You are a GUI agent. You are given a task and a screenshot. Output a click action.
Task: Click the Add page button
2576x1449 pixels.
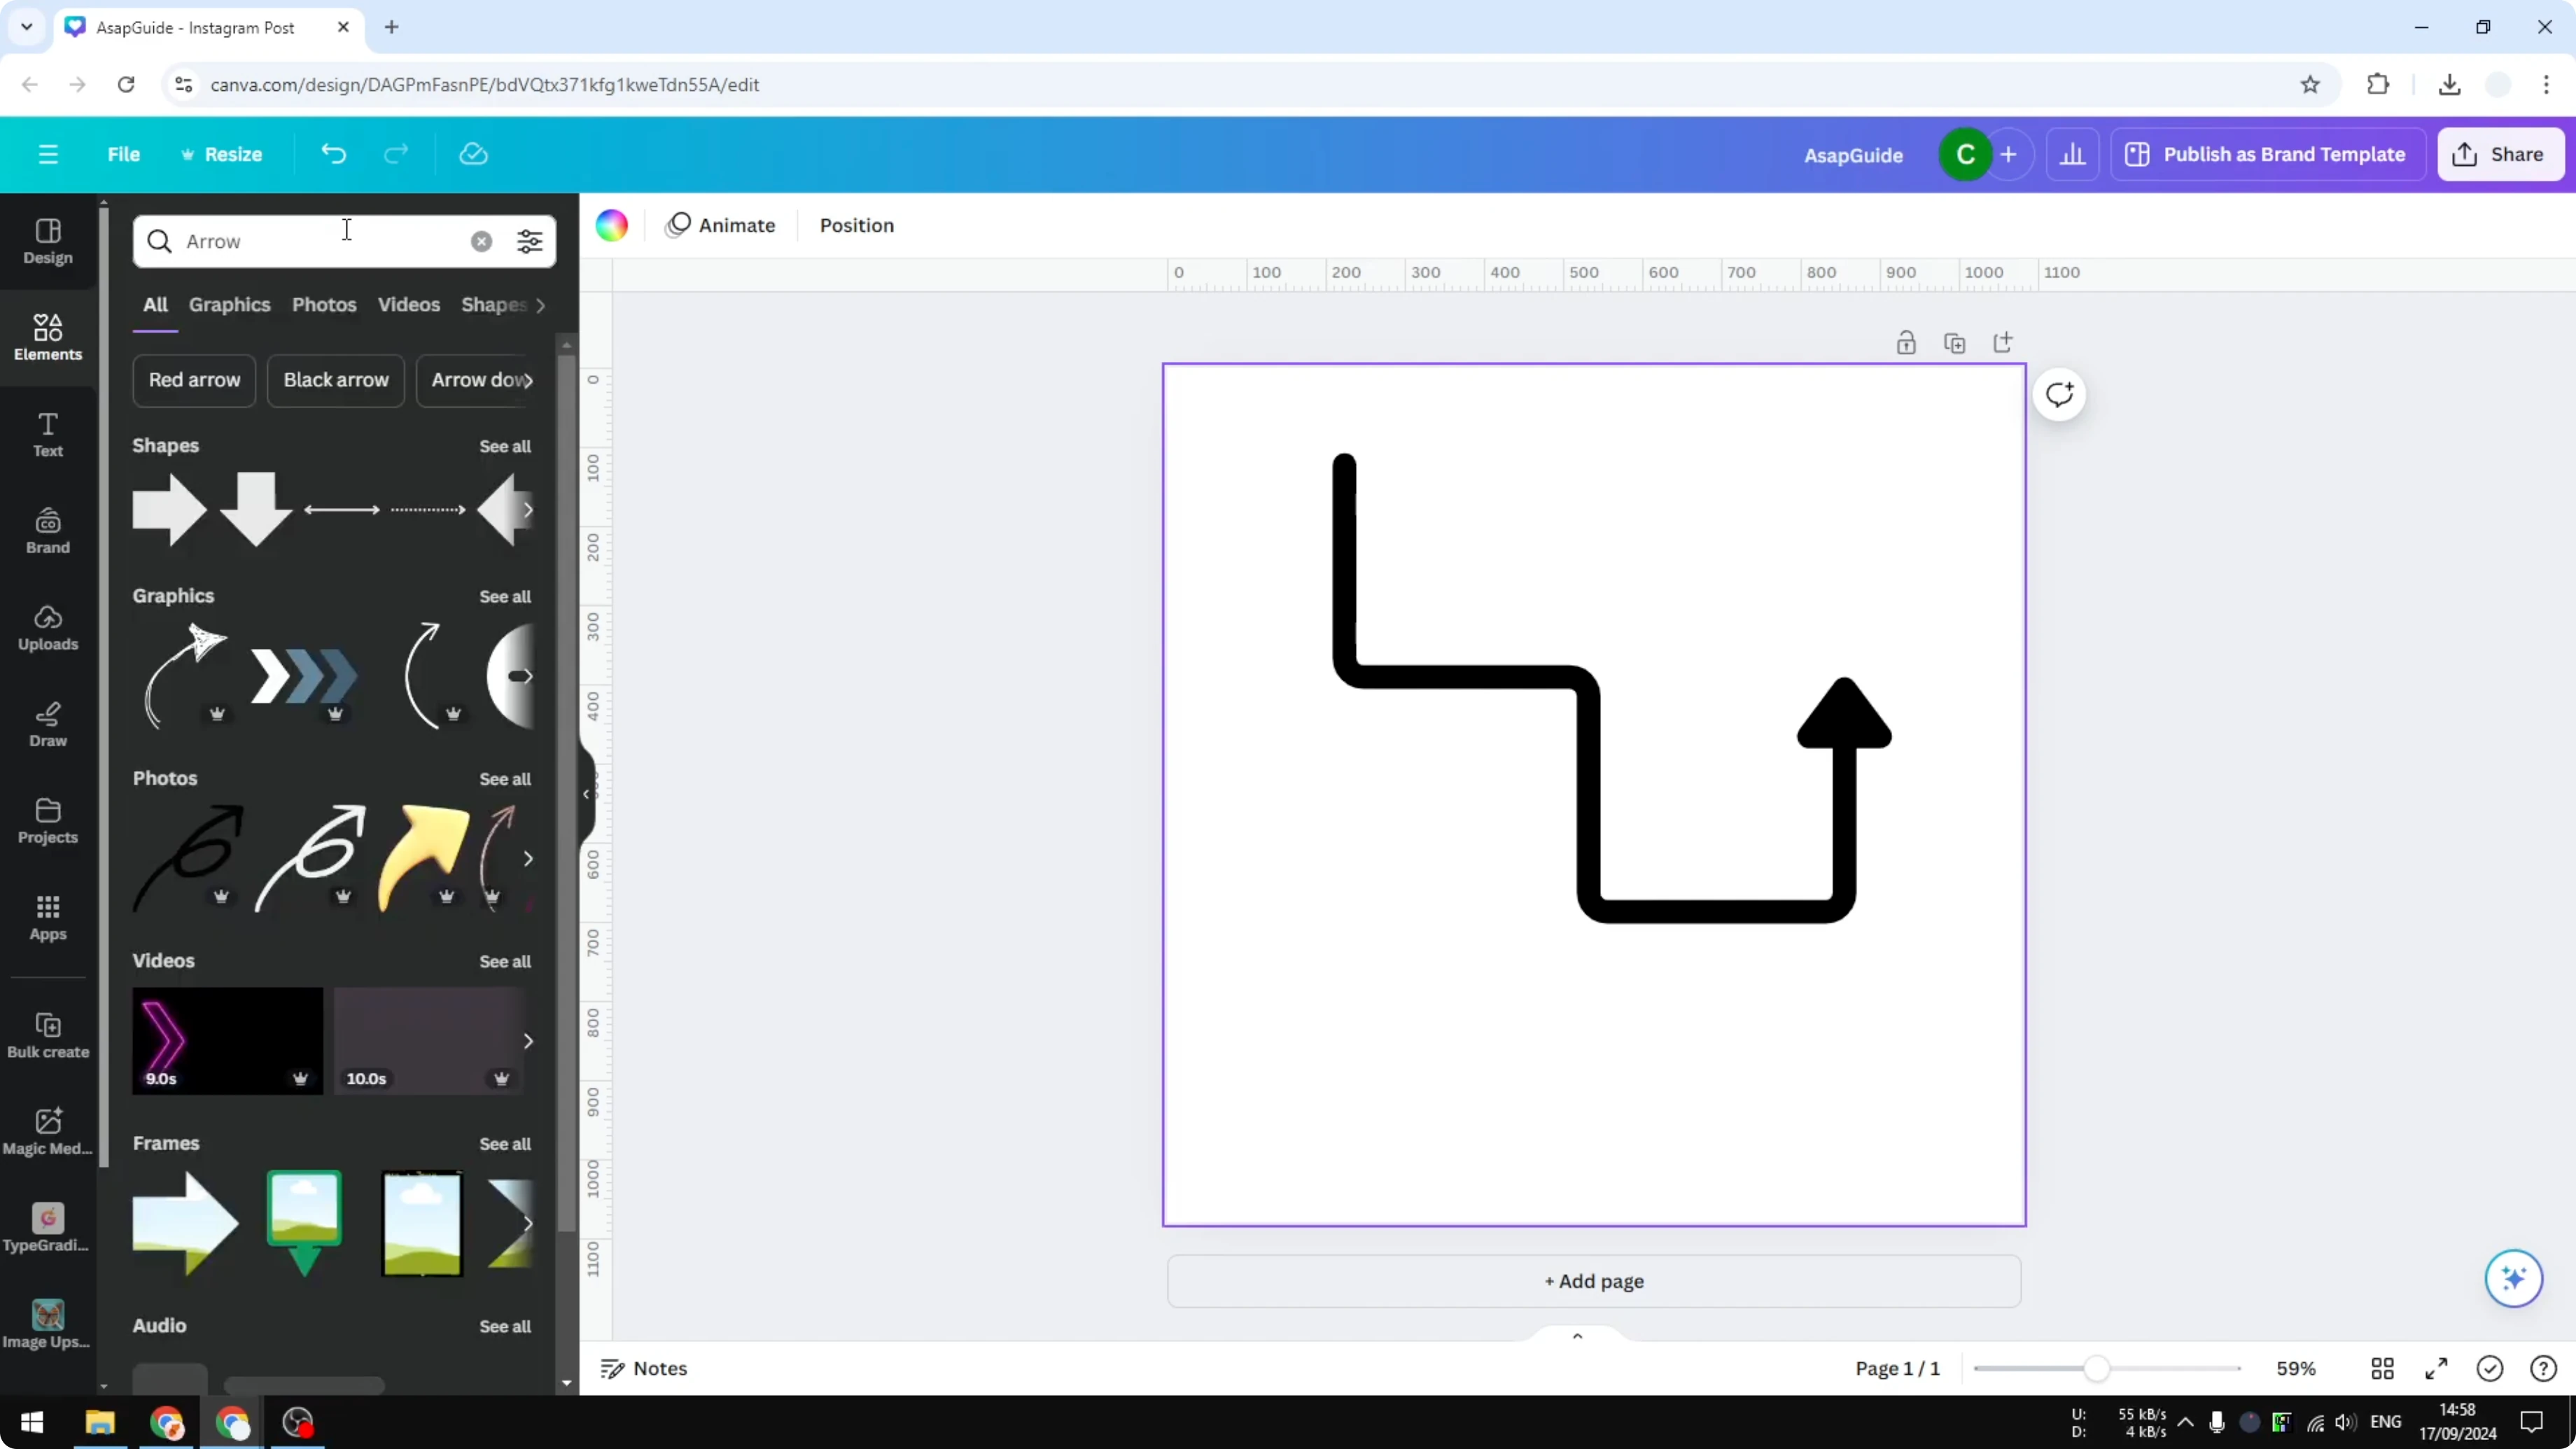click(1594, 1281)
